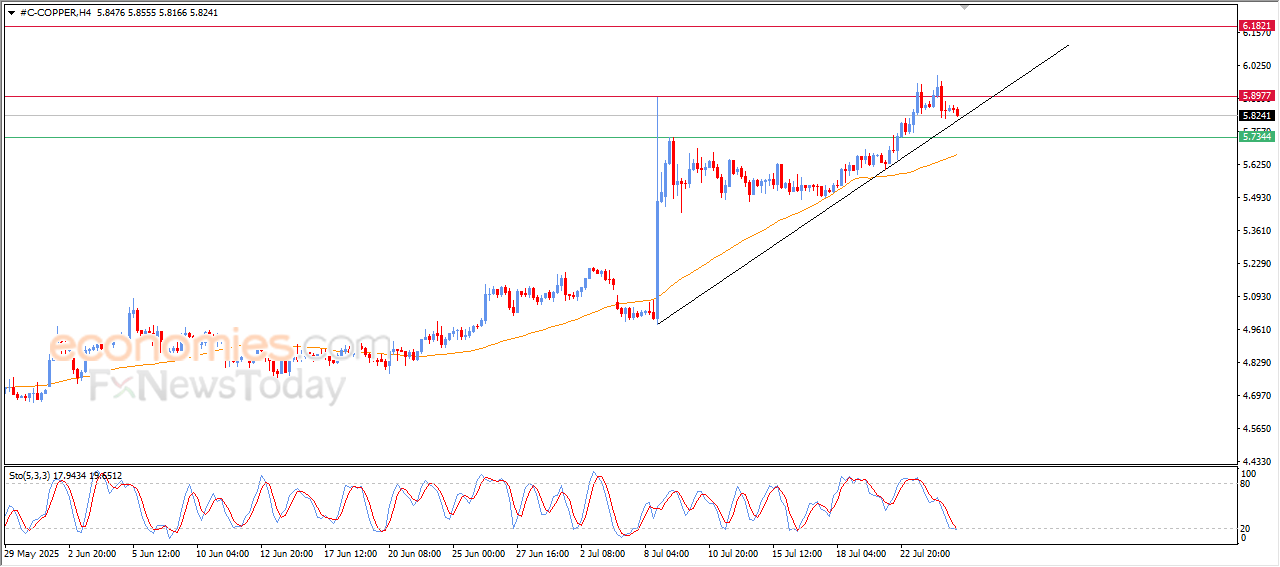Screen dimensions: 1280x567
Task: Click the 20 level label of the stochastic
Action: tap(1246, 528)
